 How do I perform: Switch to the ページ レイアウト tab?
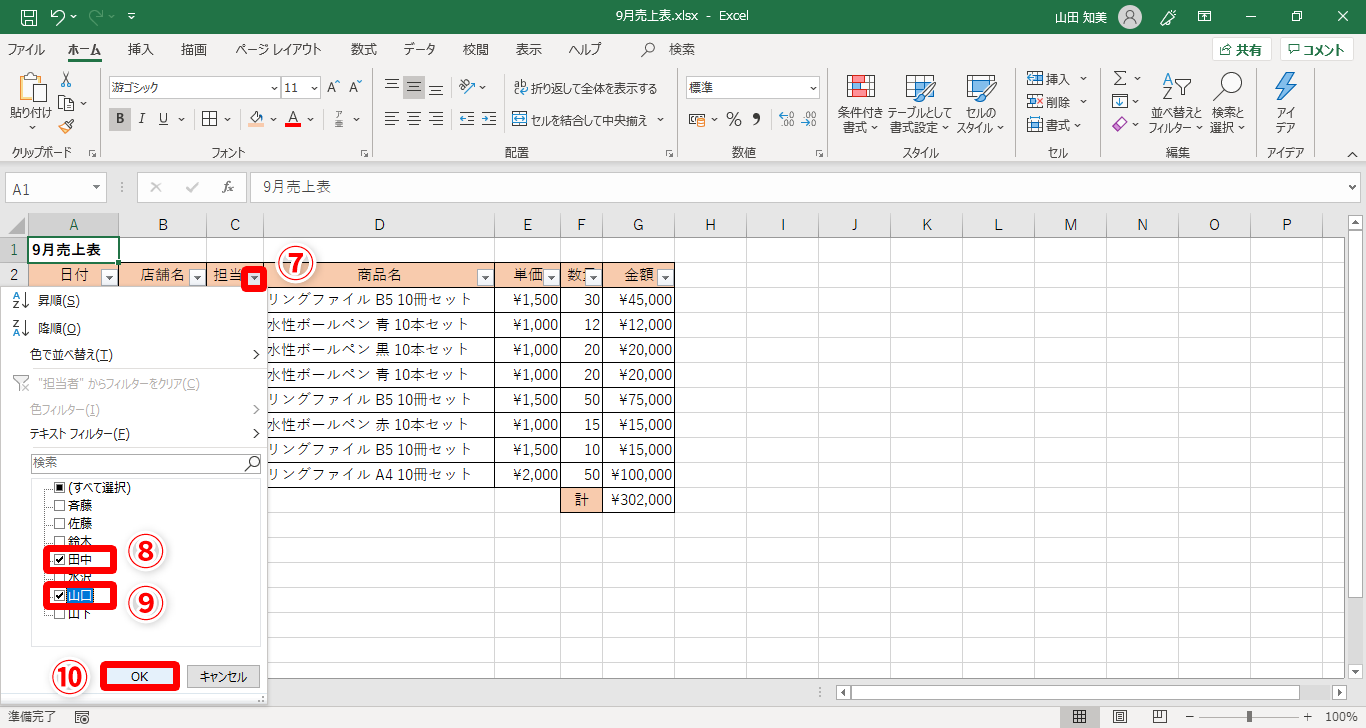tap(279, 49)
